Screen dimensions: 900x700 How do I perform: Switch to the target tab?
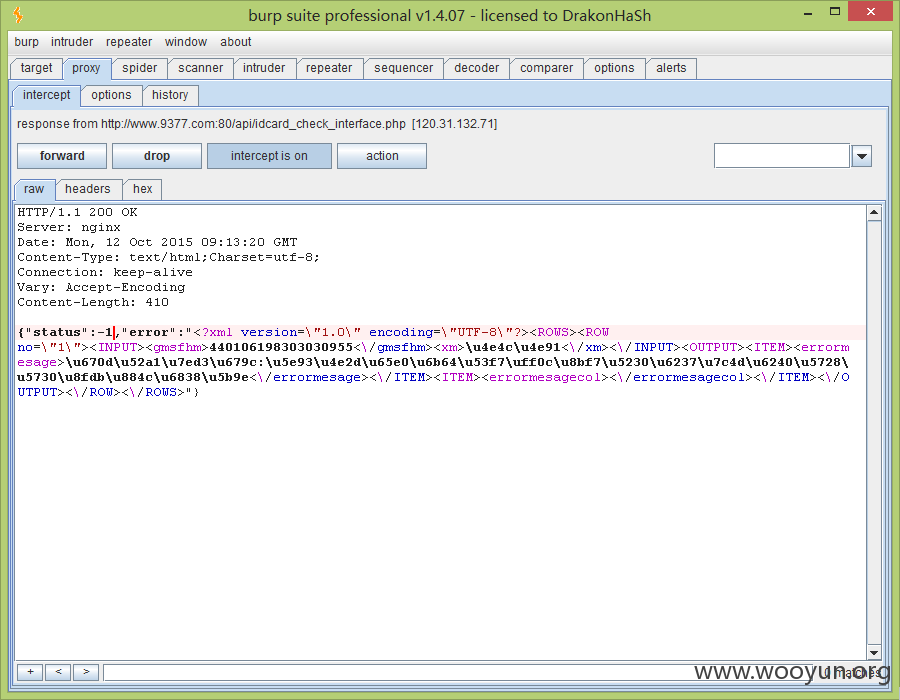tap(36, 68)
